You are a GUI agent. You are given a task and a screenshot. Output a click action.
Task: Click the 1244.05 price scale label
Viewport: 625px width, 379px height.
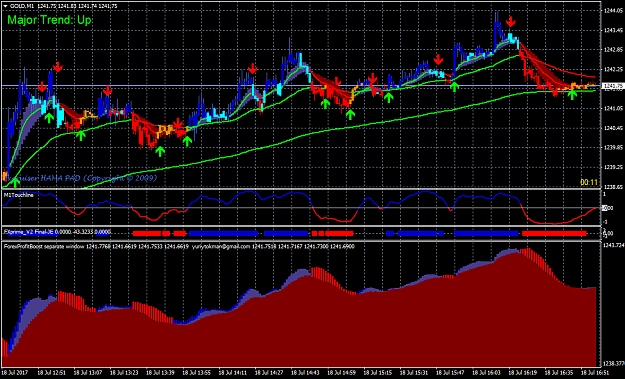click(613, 11)
